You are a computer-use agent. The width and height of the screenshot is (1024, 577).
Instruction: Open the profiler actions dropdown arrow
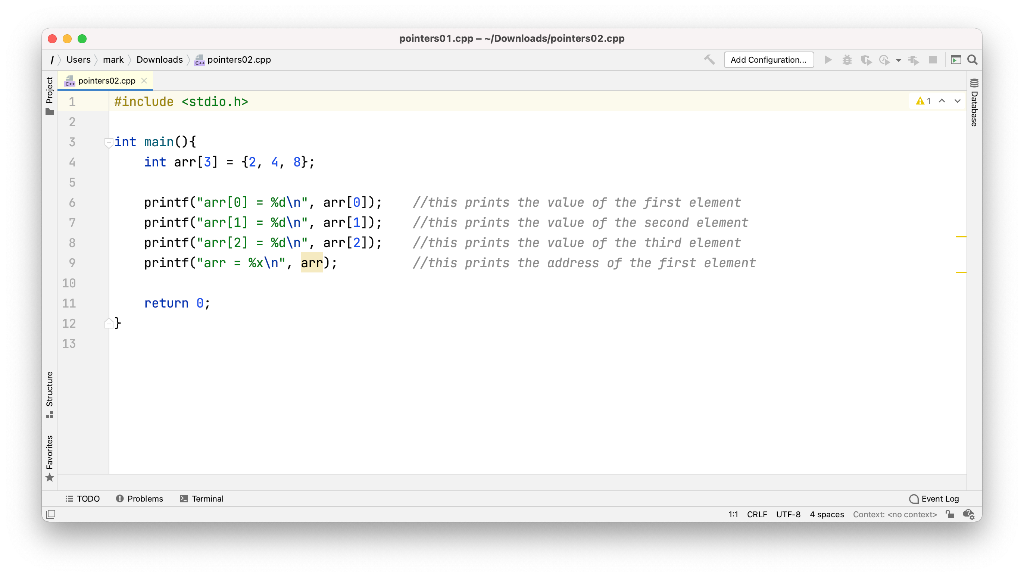899,59
